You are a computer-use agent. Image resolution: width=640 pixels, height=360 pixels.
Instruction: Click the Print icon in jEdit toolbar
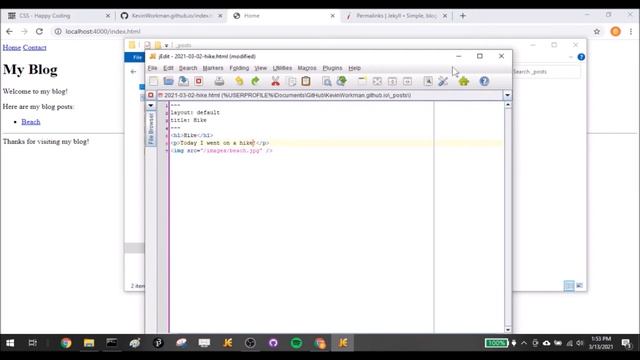(x=220, y=81)
